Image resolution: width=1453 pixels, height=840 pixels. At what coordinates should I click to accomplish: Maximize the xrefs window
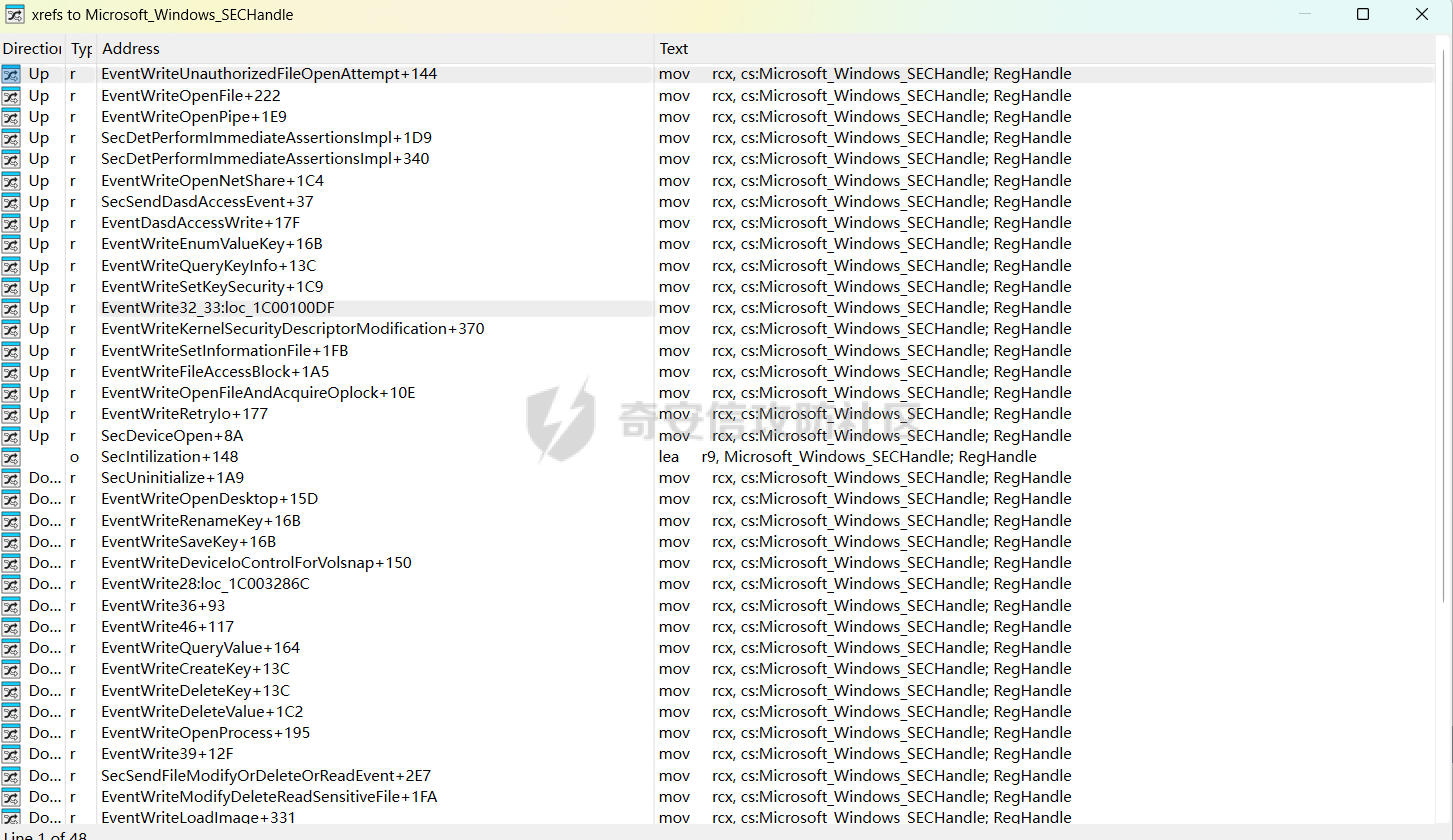tap(1362, 15)
